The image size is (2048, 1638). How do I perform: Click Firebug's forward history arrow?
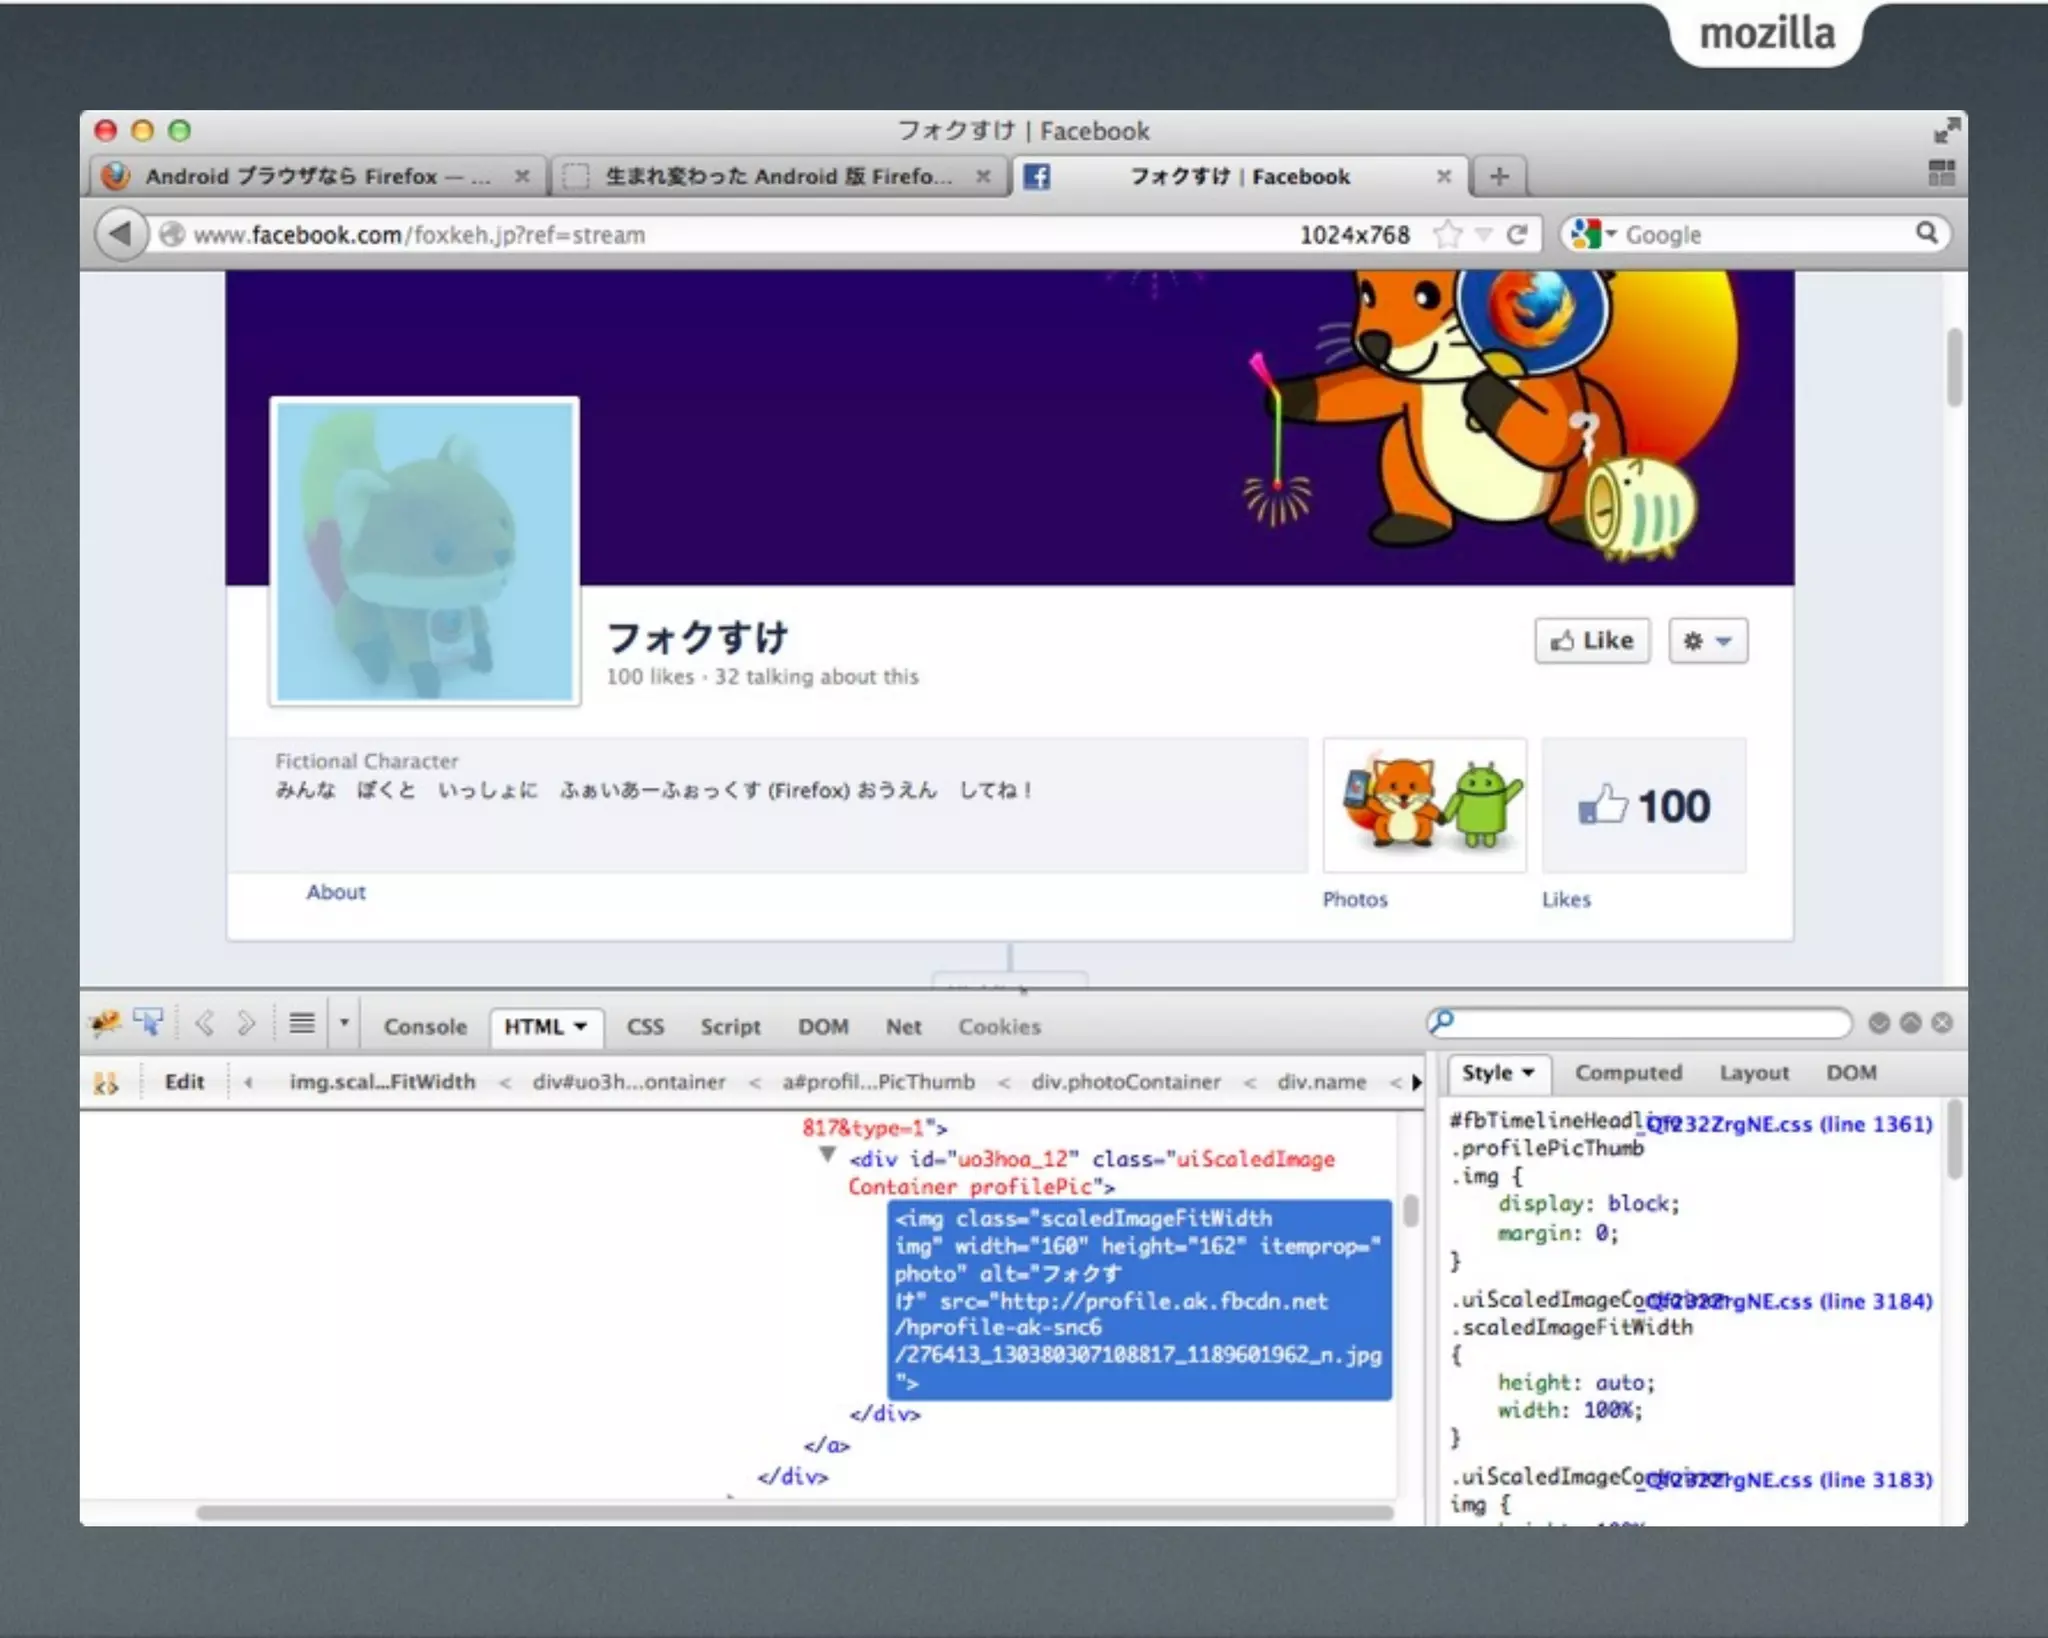[x=245, y=1024]
